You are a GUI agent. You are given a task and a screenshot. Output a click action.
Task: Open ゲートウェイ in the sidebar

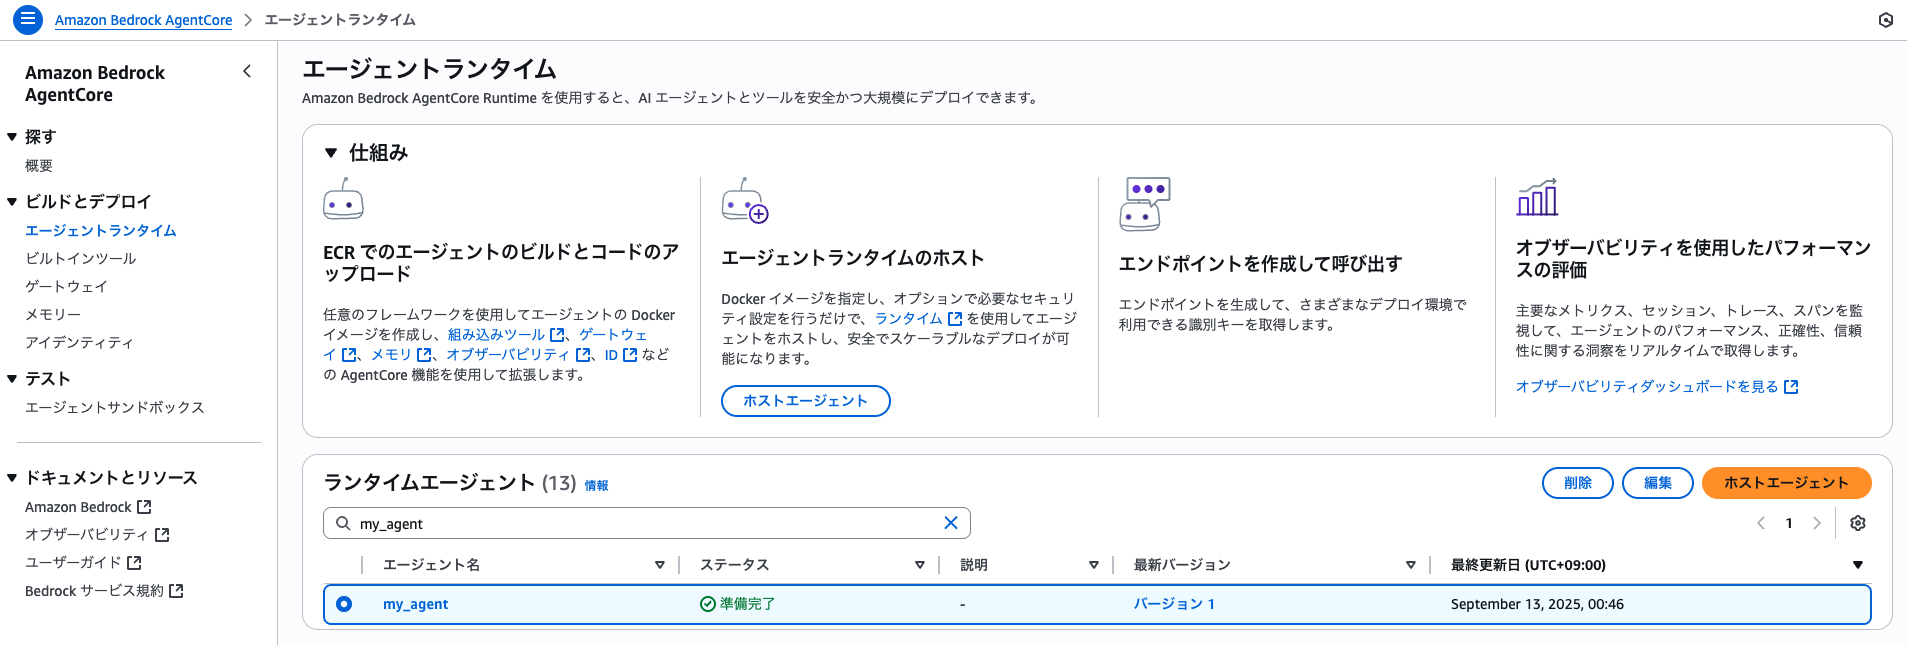tap(66, 286)
